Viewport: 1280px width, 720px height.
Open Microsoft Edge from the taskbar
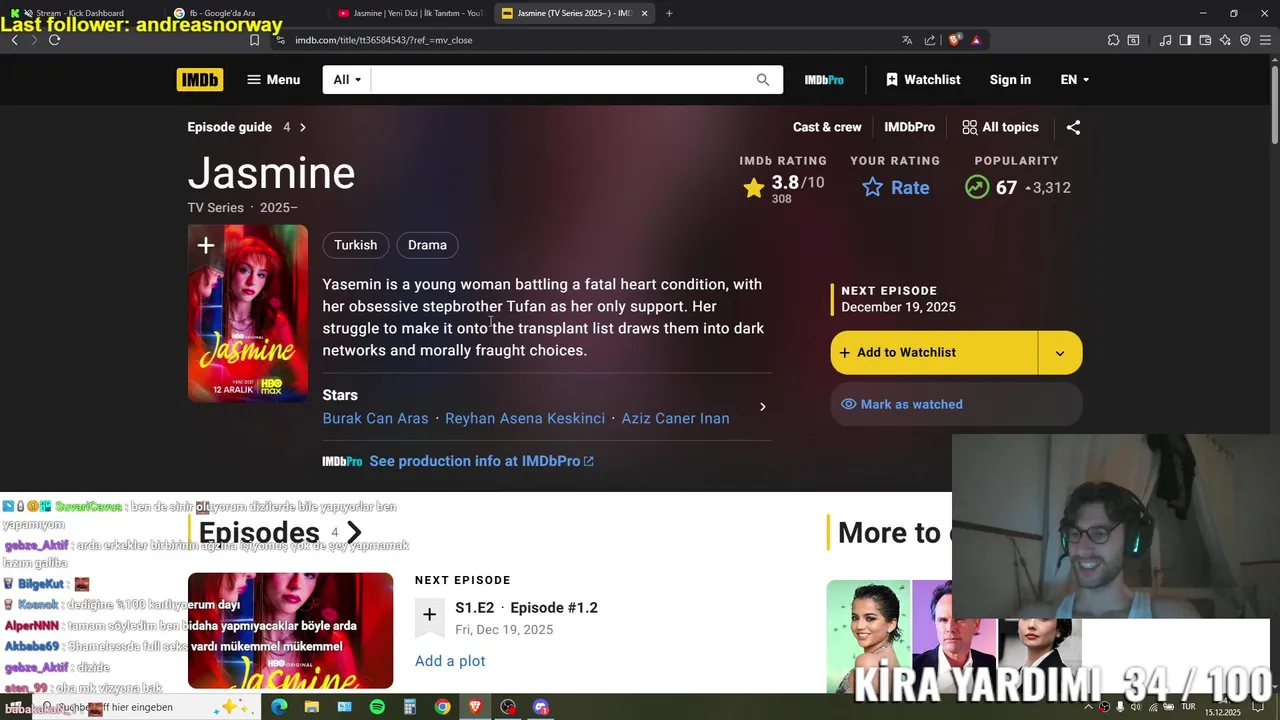[x=279, y=707]
